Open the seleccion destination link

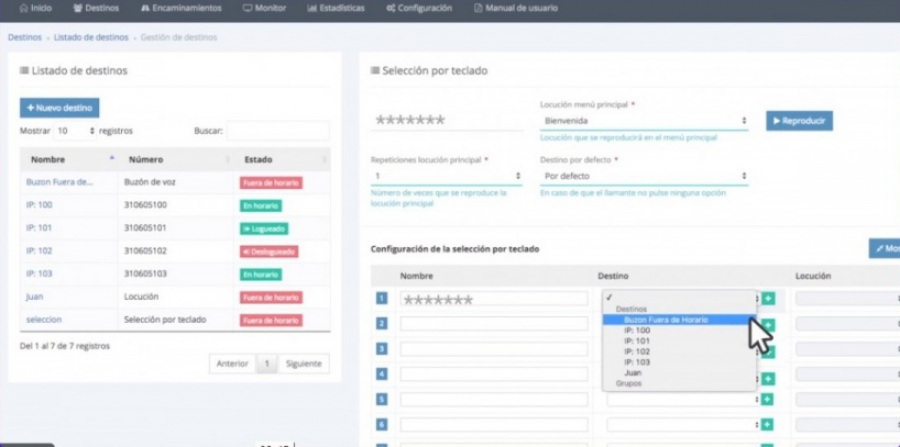click(x=44, y=320)
